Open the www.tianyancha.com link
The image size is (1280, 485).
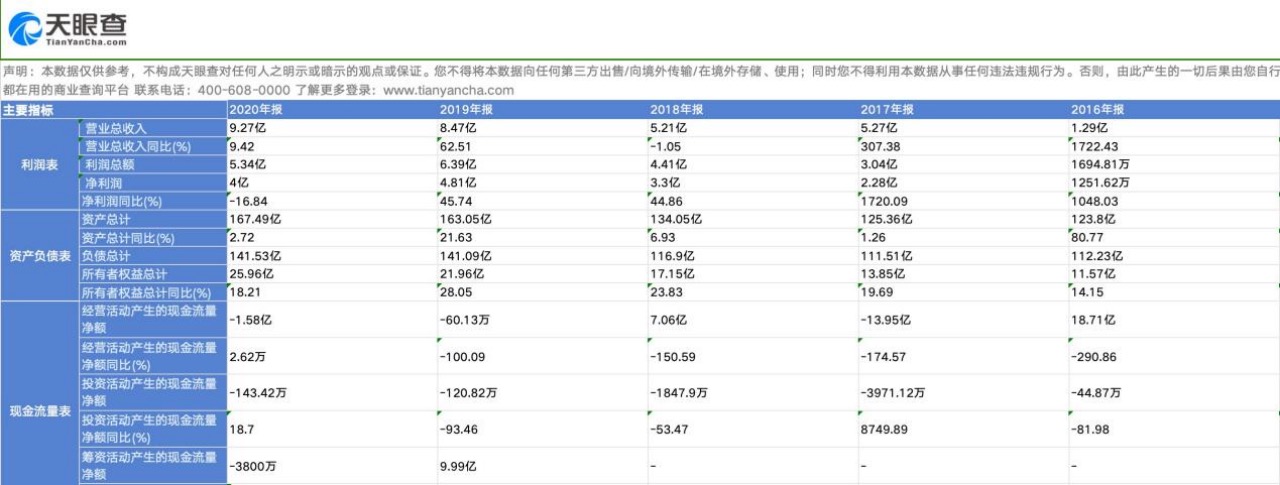tap(448, 90)
